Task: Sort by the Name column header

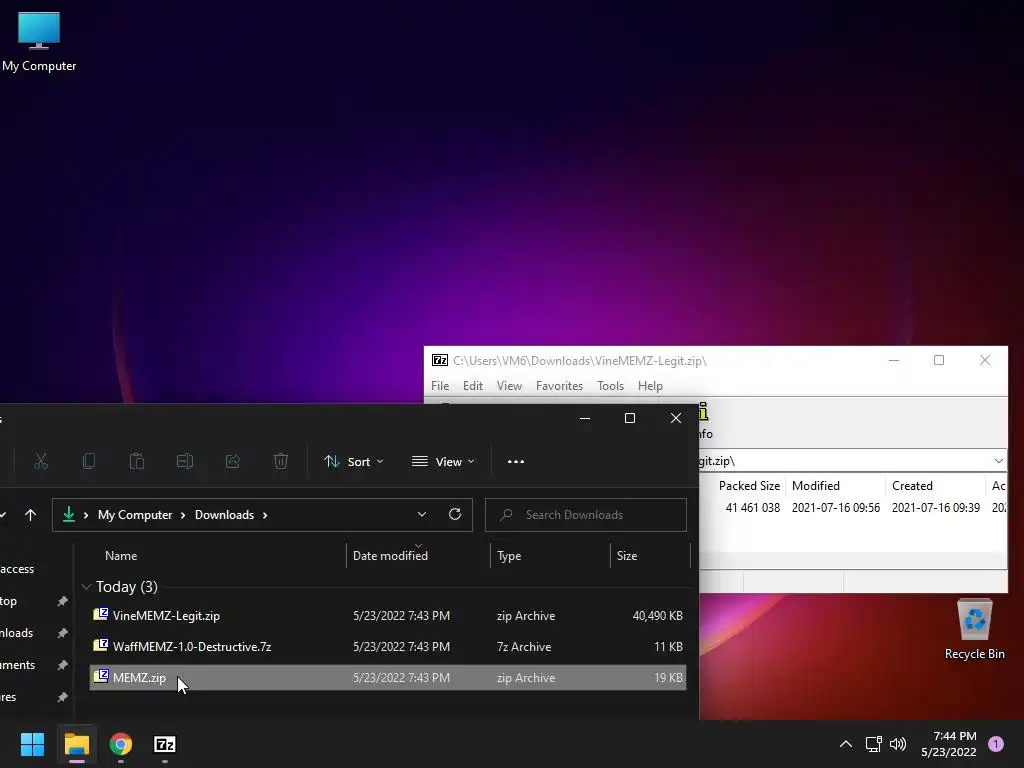Action: coord(121,556)
